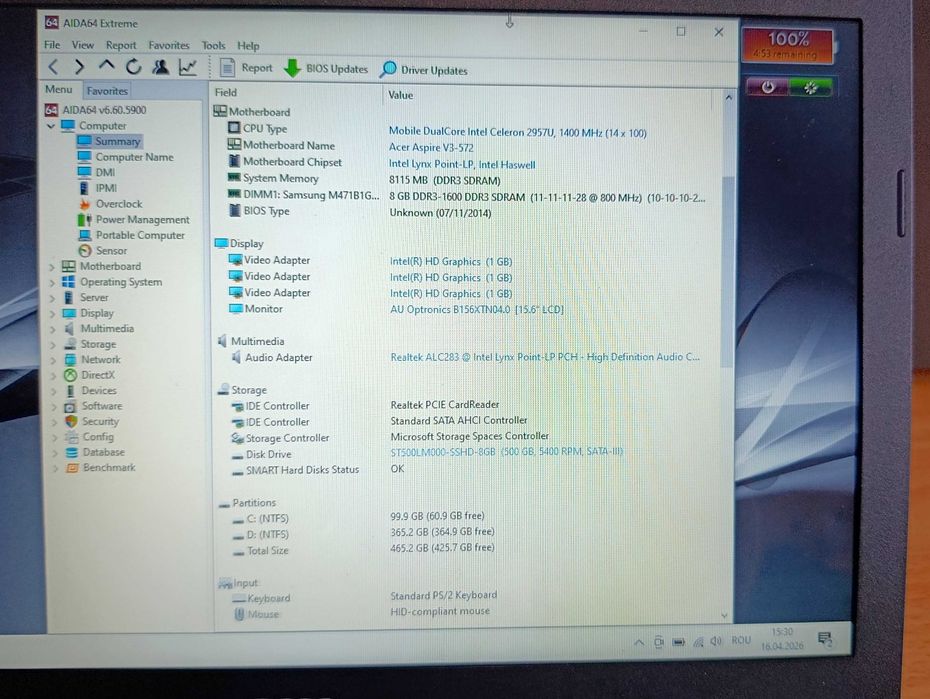Open Driver Updates from the toolbar
The image size is (930, 699).
click(x=424, y=70)
